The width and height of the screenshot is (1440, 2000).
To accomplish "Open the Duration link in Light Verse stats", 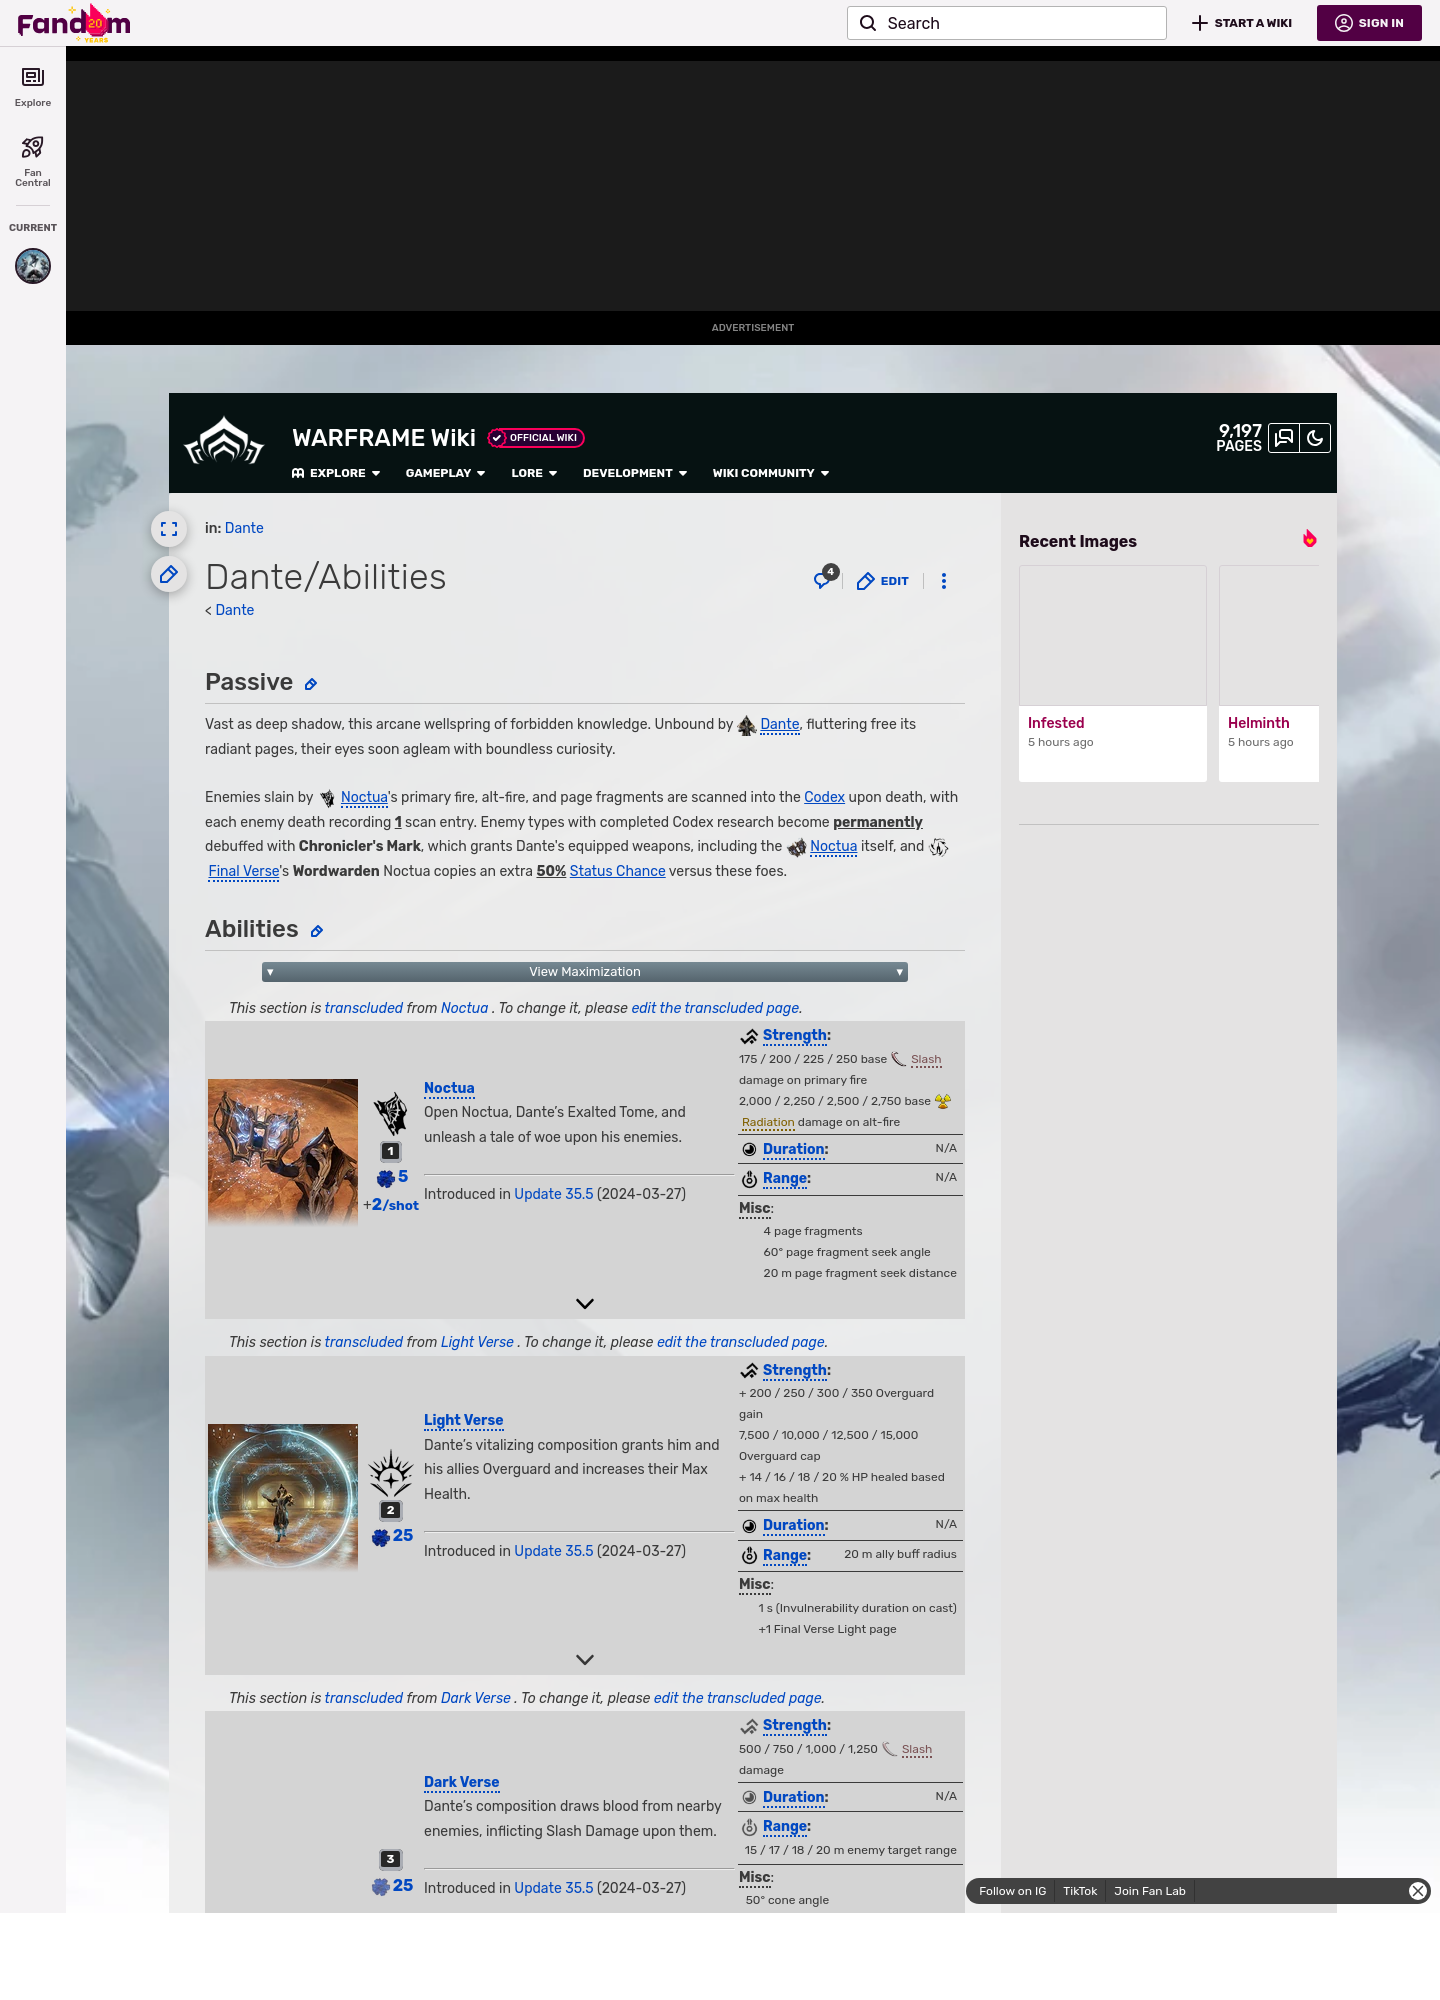I will (795, 1525).
